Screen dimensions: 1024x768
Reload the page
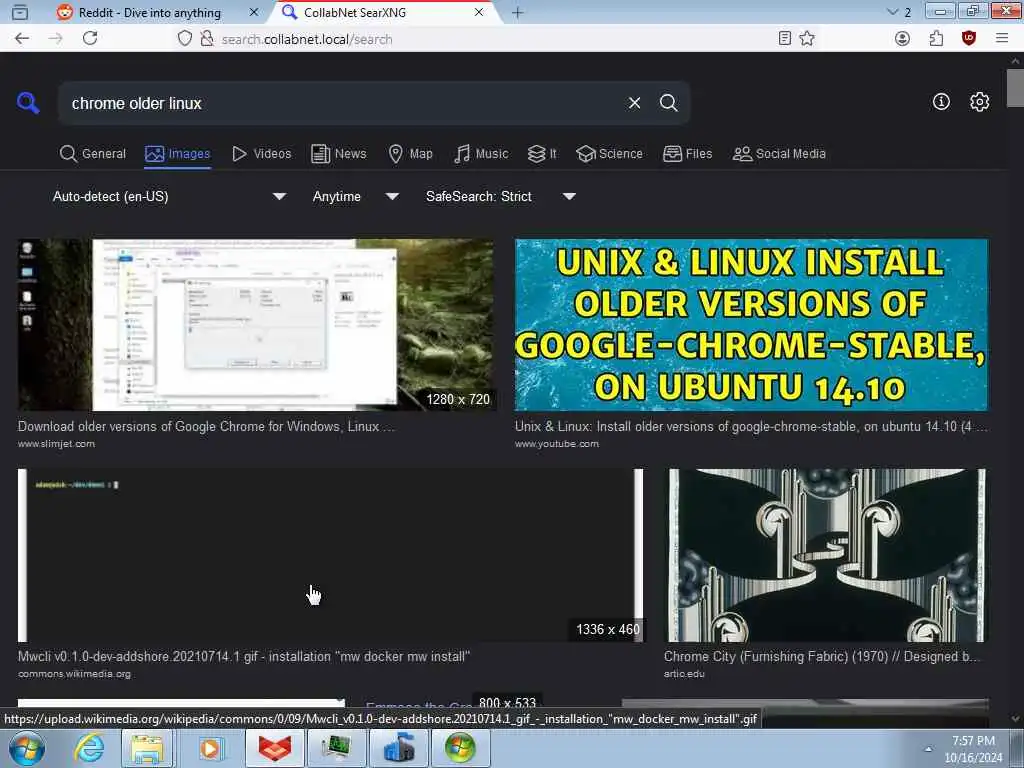click(x=90, y=39)
